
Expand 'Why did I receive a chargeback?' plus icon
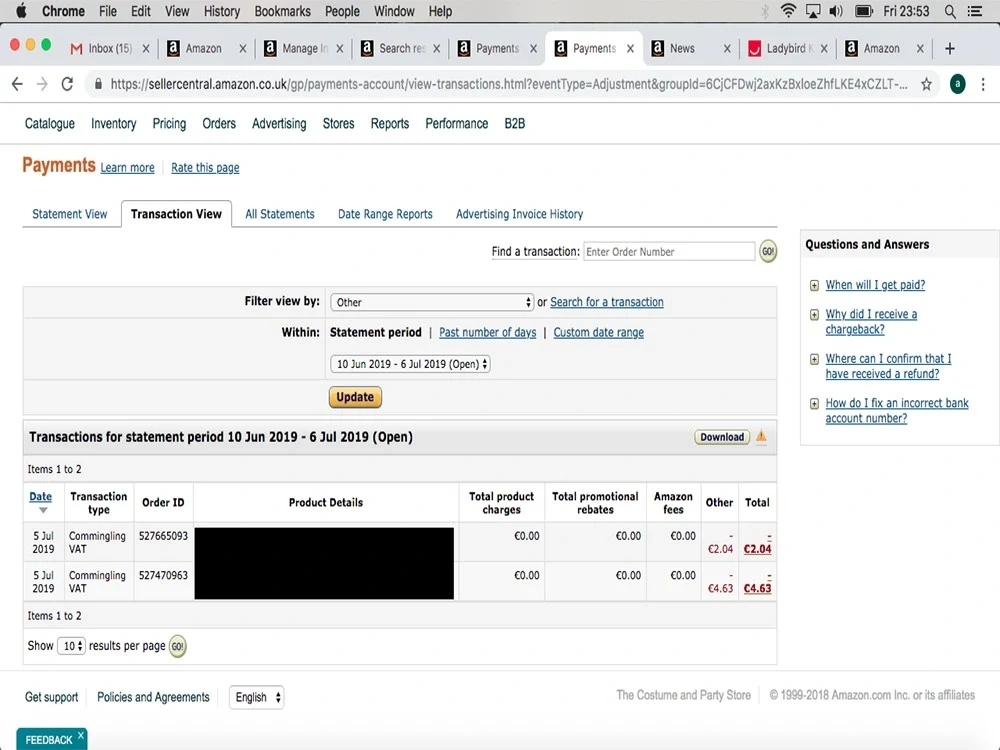click(814, 314)
